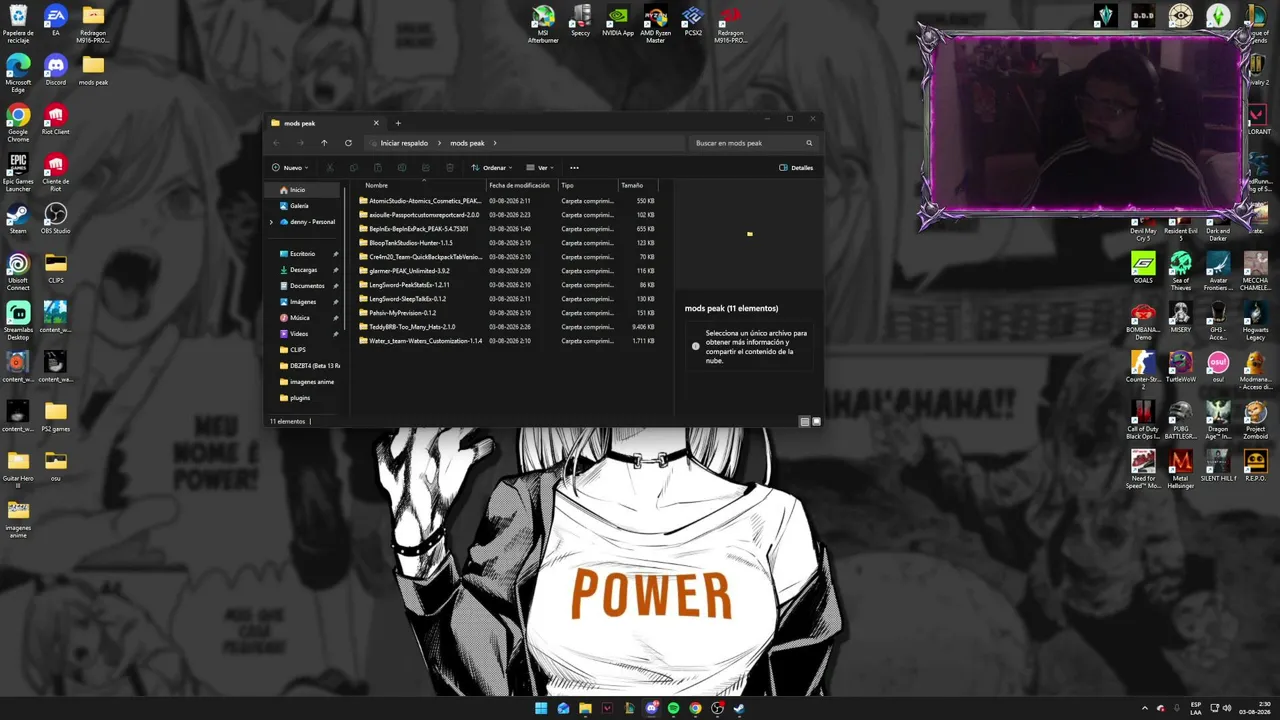
Task: Select the Hogwarts Legacy desktop icon
Action: (x=1255, y=321)
